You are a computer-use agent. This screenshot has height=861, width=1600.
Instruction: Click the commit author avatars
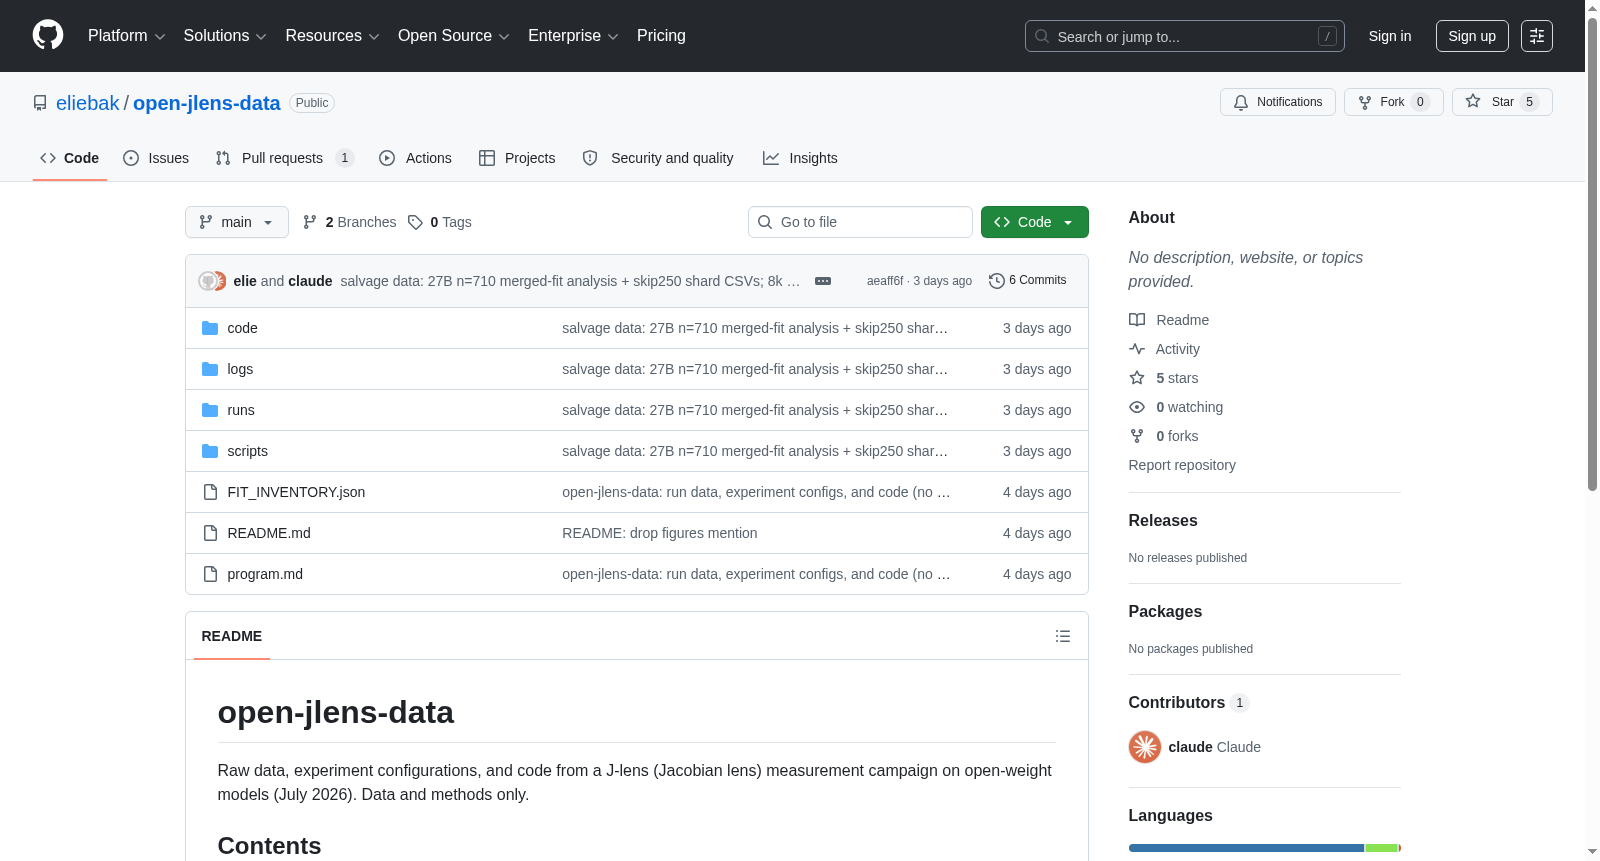pos(212,281)
